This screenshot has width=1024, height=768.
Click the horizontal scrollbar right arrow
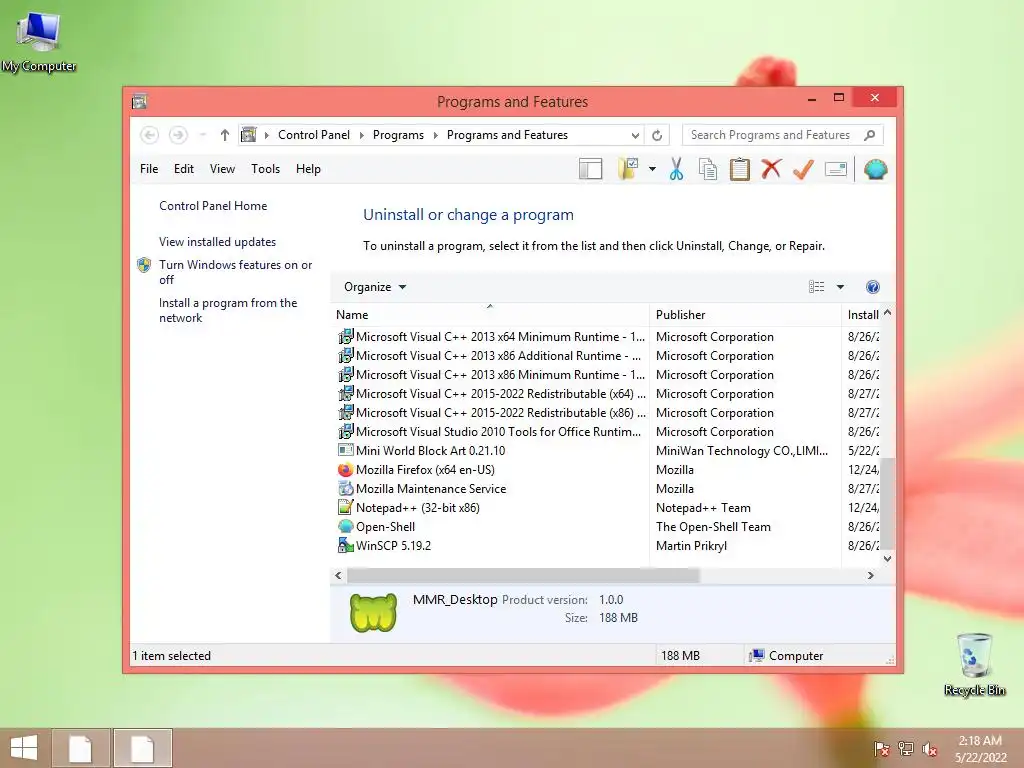(871, 575)
